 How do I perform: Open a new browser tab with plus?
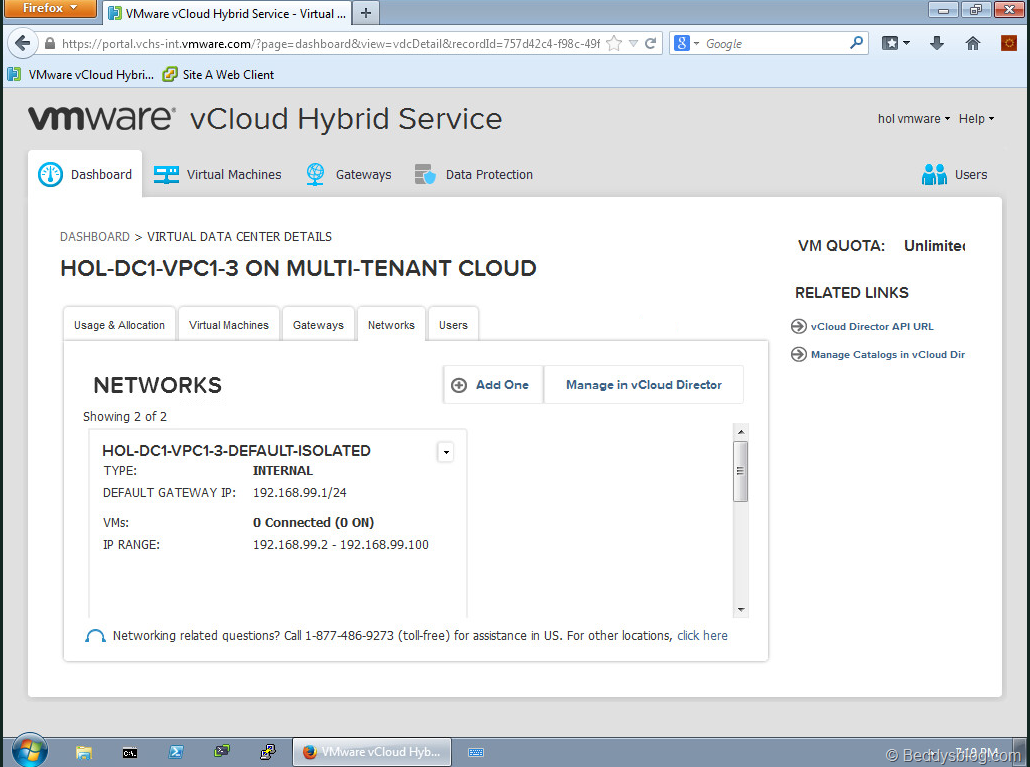[x=366, y=13]
